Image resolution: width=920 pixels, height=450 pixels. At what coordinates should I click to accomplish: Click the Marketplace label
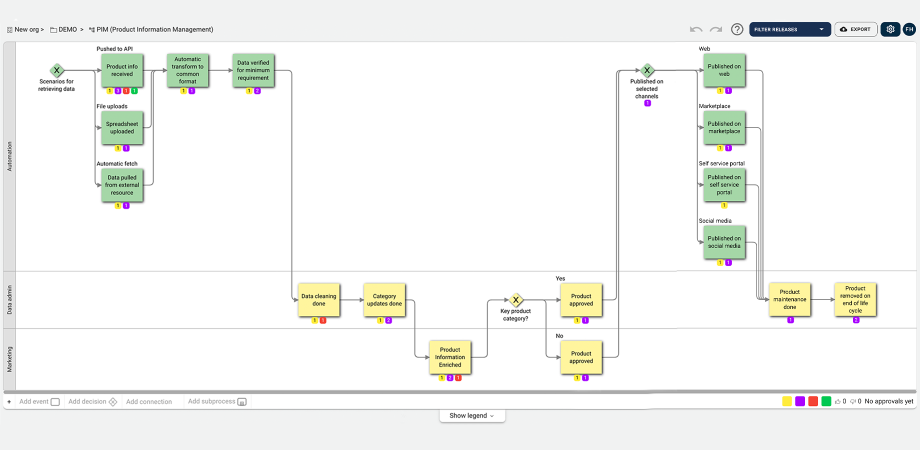(713, 106)
